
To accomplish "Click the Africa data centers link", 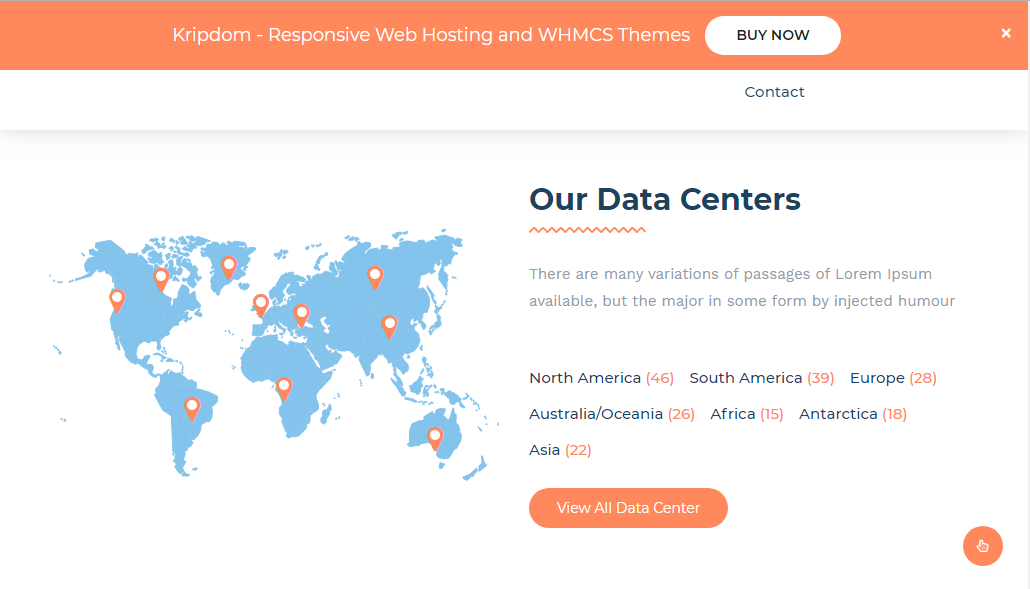I will [x=746, y=414].
